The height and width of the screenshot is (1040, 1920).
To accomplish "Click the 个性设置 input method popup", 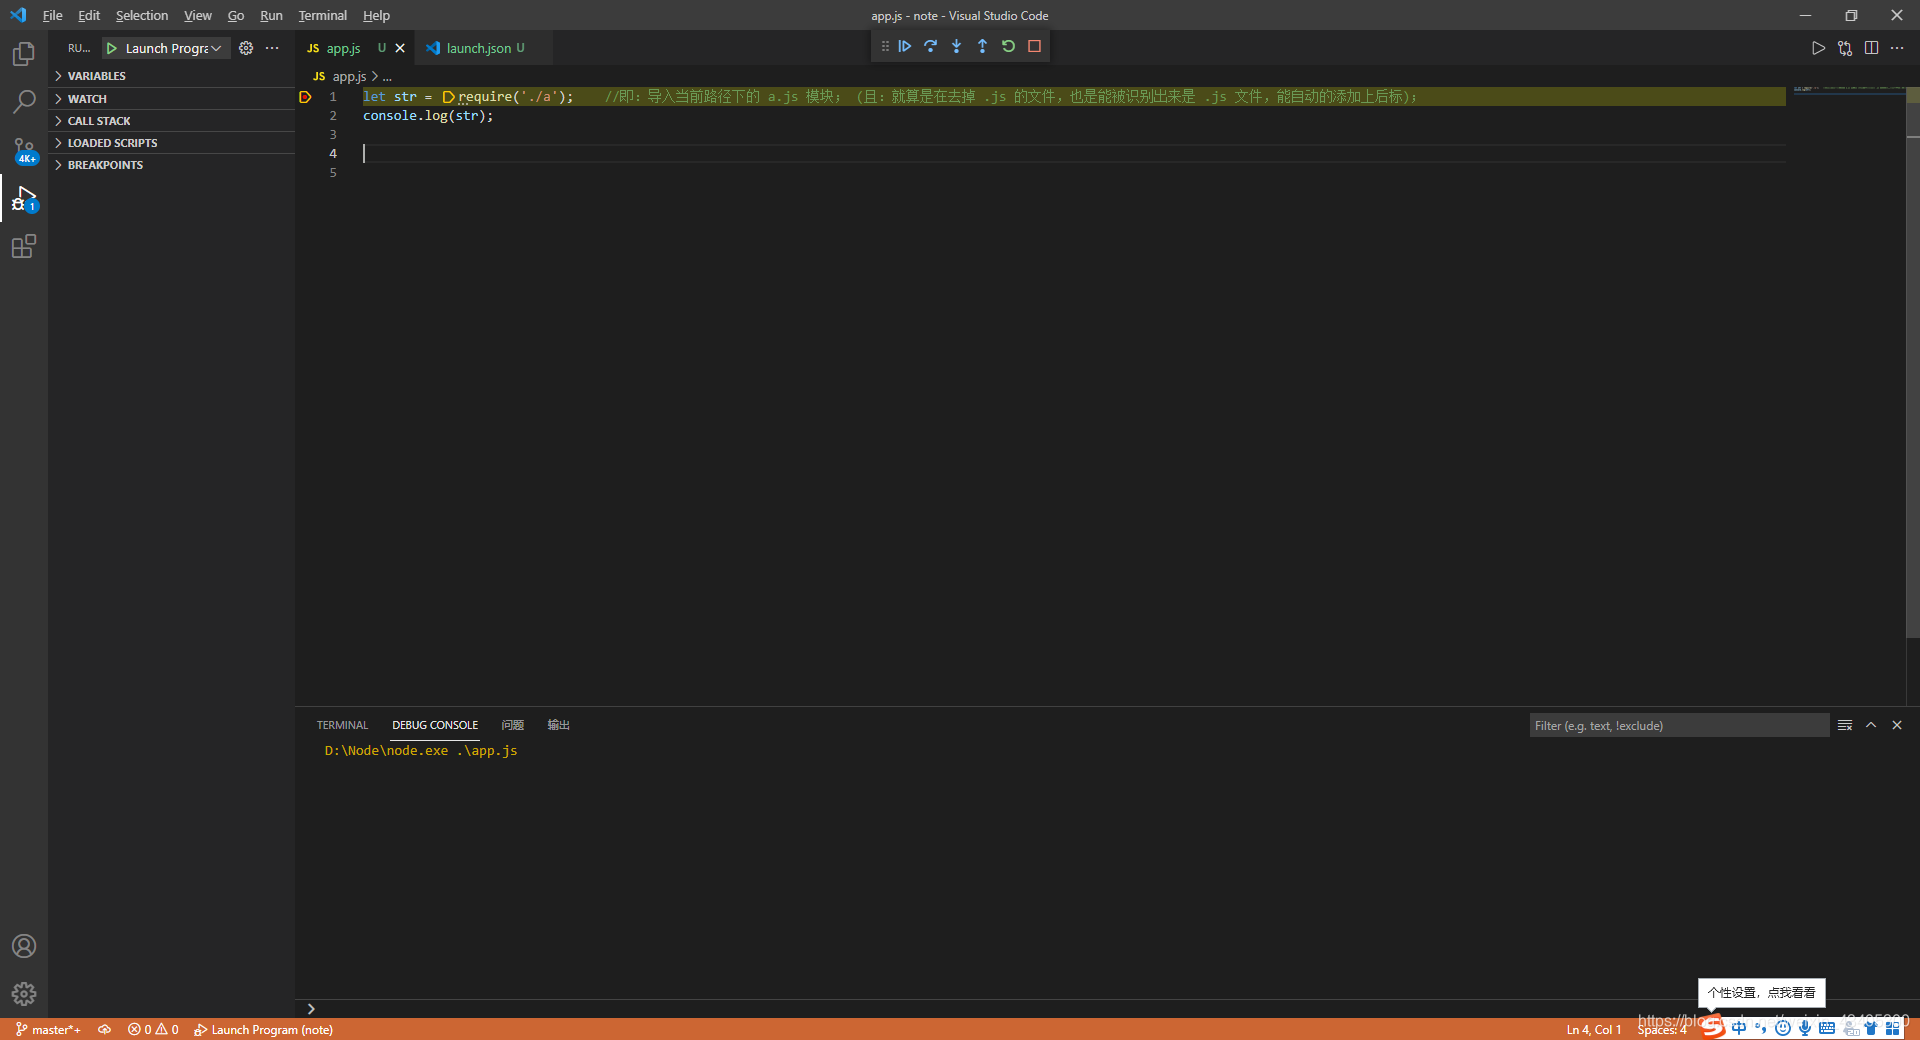I will point(1761,992).
